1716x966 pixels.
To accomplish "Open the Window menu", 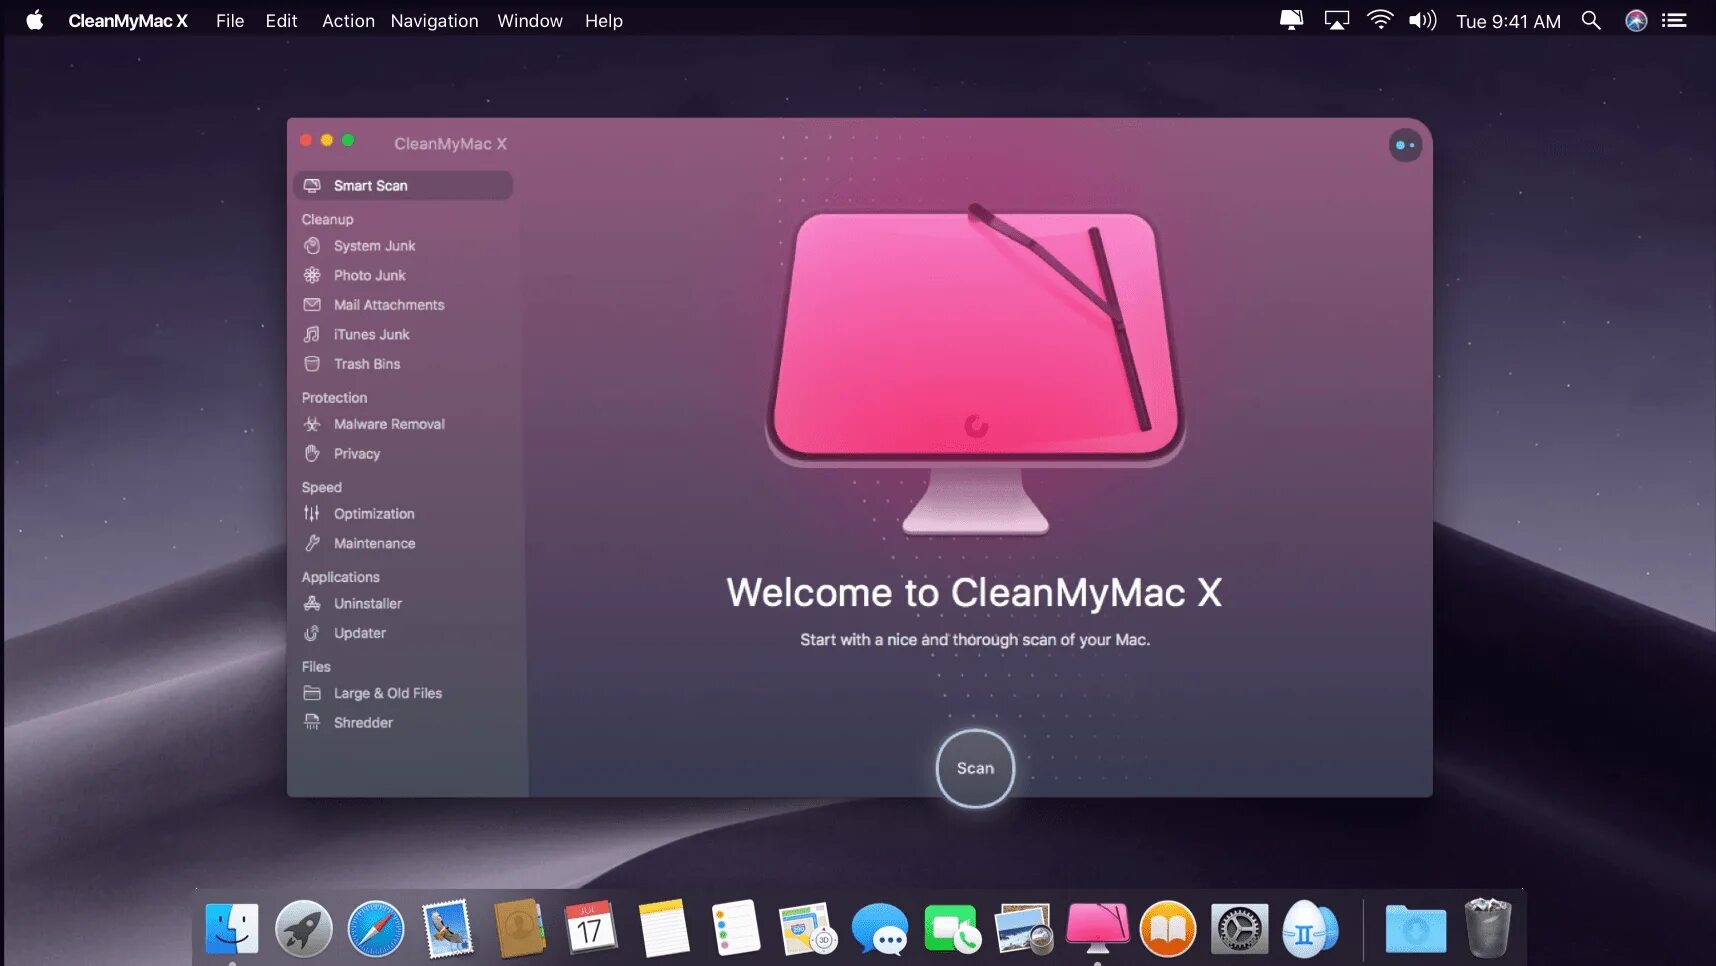I will coord(530,21).
